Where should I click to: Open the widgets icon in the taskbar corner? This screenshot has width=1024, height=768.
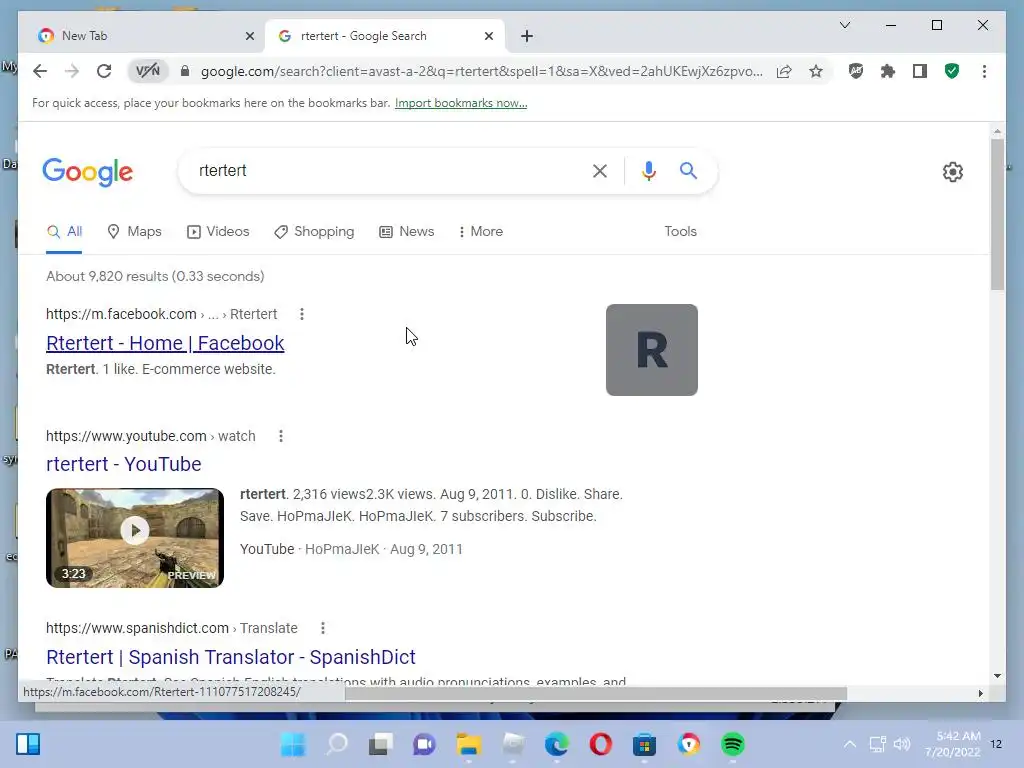click(28, 744)
